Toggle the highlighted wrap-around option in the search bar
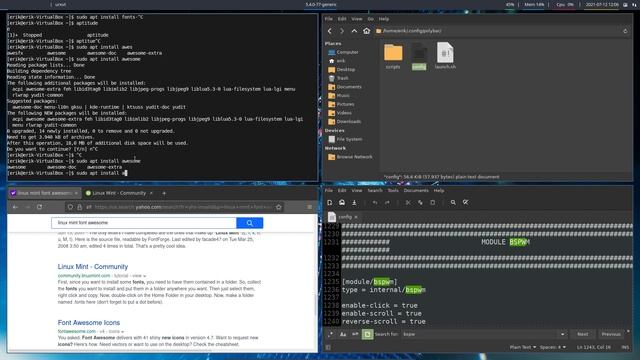The width and height of the screenshot is (640, 360). pyautogui.click(x=367, y=334)
